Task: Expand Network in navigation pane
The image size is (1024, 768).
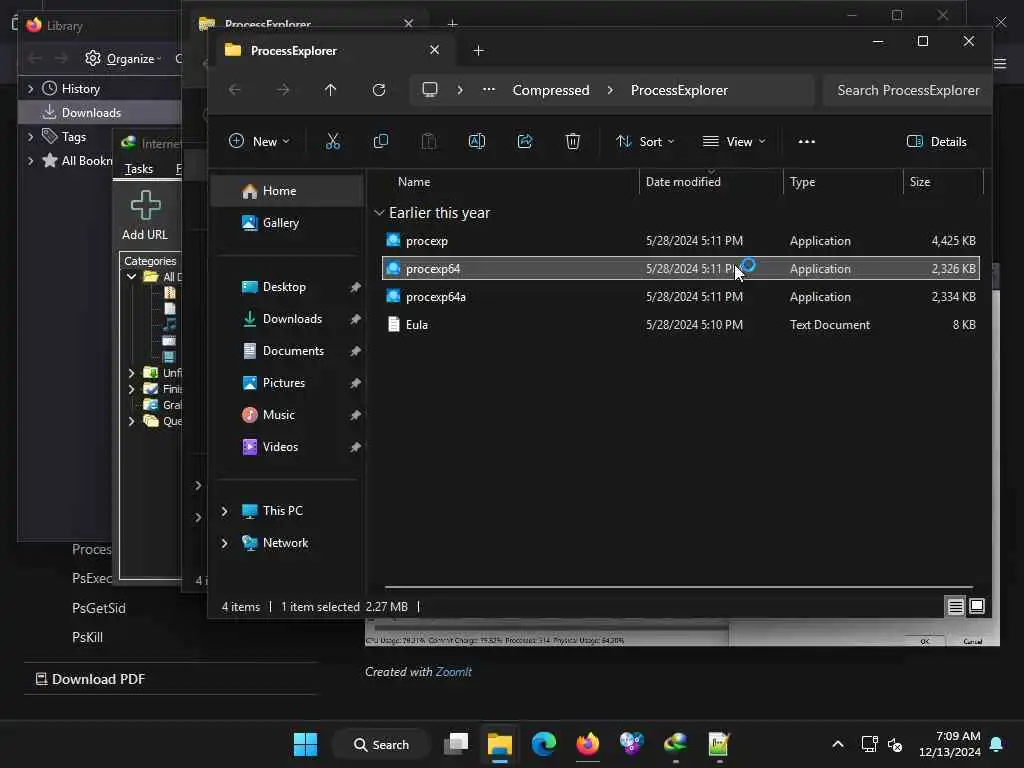Action: click(x=224, y=543)
